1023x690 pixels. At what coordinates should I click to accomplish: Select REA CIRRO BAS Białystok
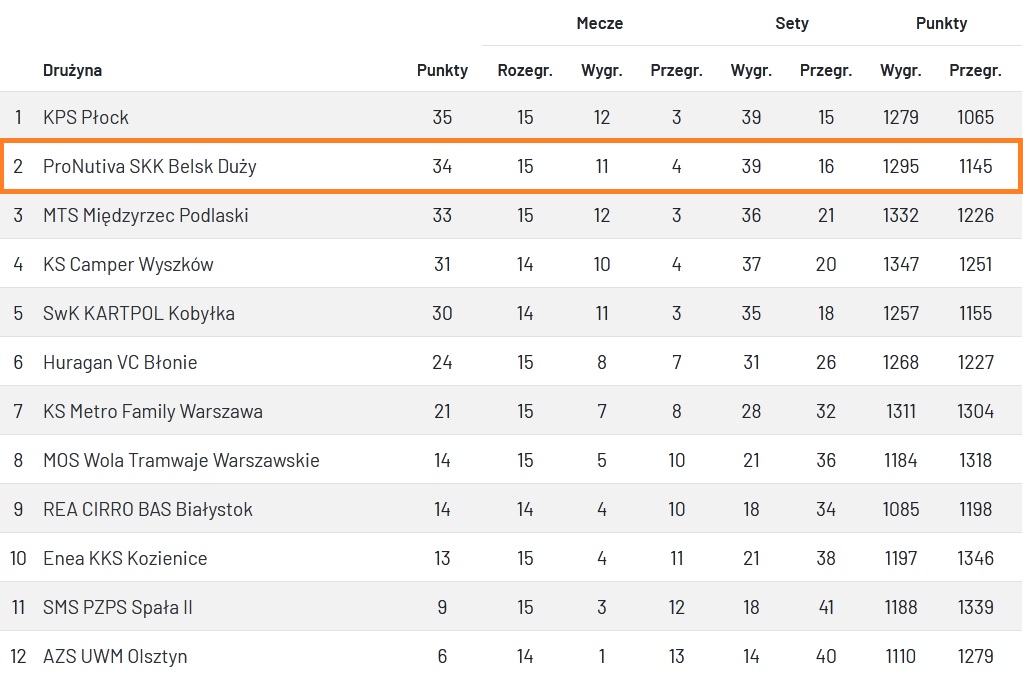pyautogui.click(x=147, y=509)
